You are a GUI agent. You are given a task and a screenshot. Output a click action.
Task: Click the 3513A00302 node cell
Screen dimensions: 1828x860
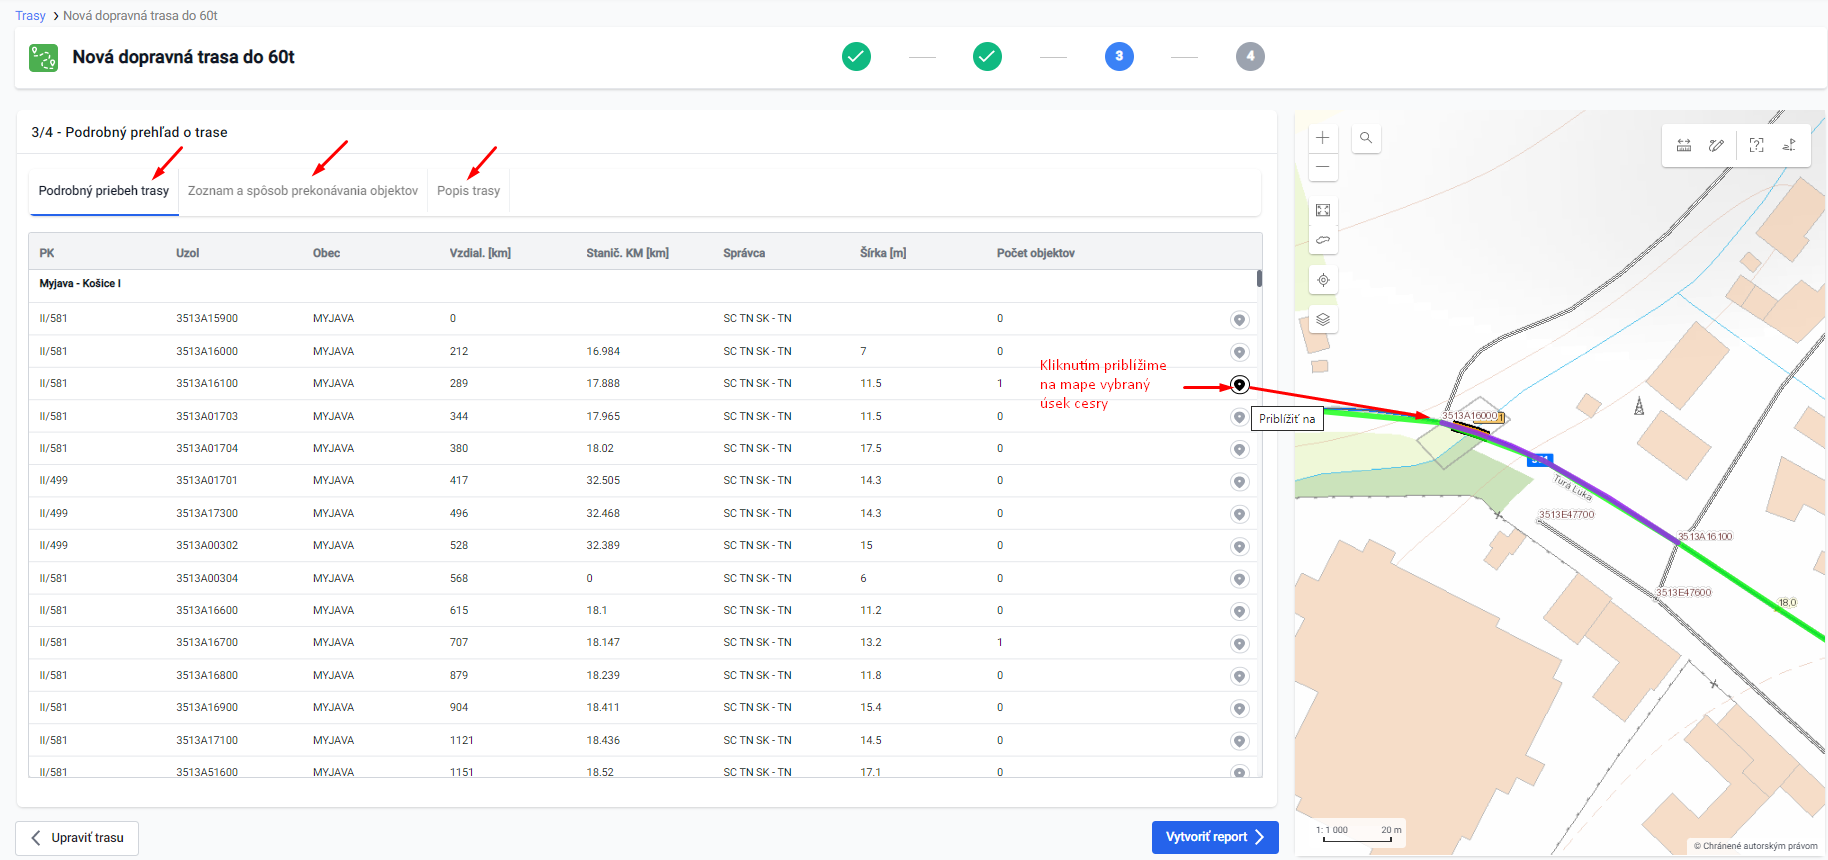207,546
